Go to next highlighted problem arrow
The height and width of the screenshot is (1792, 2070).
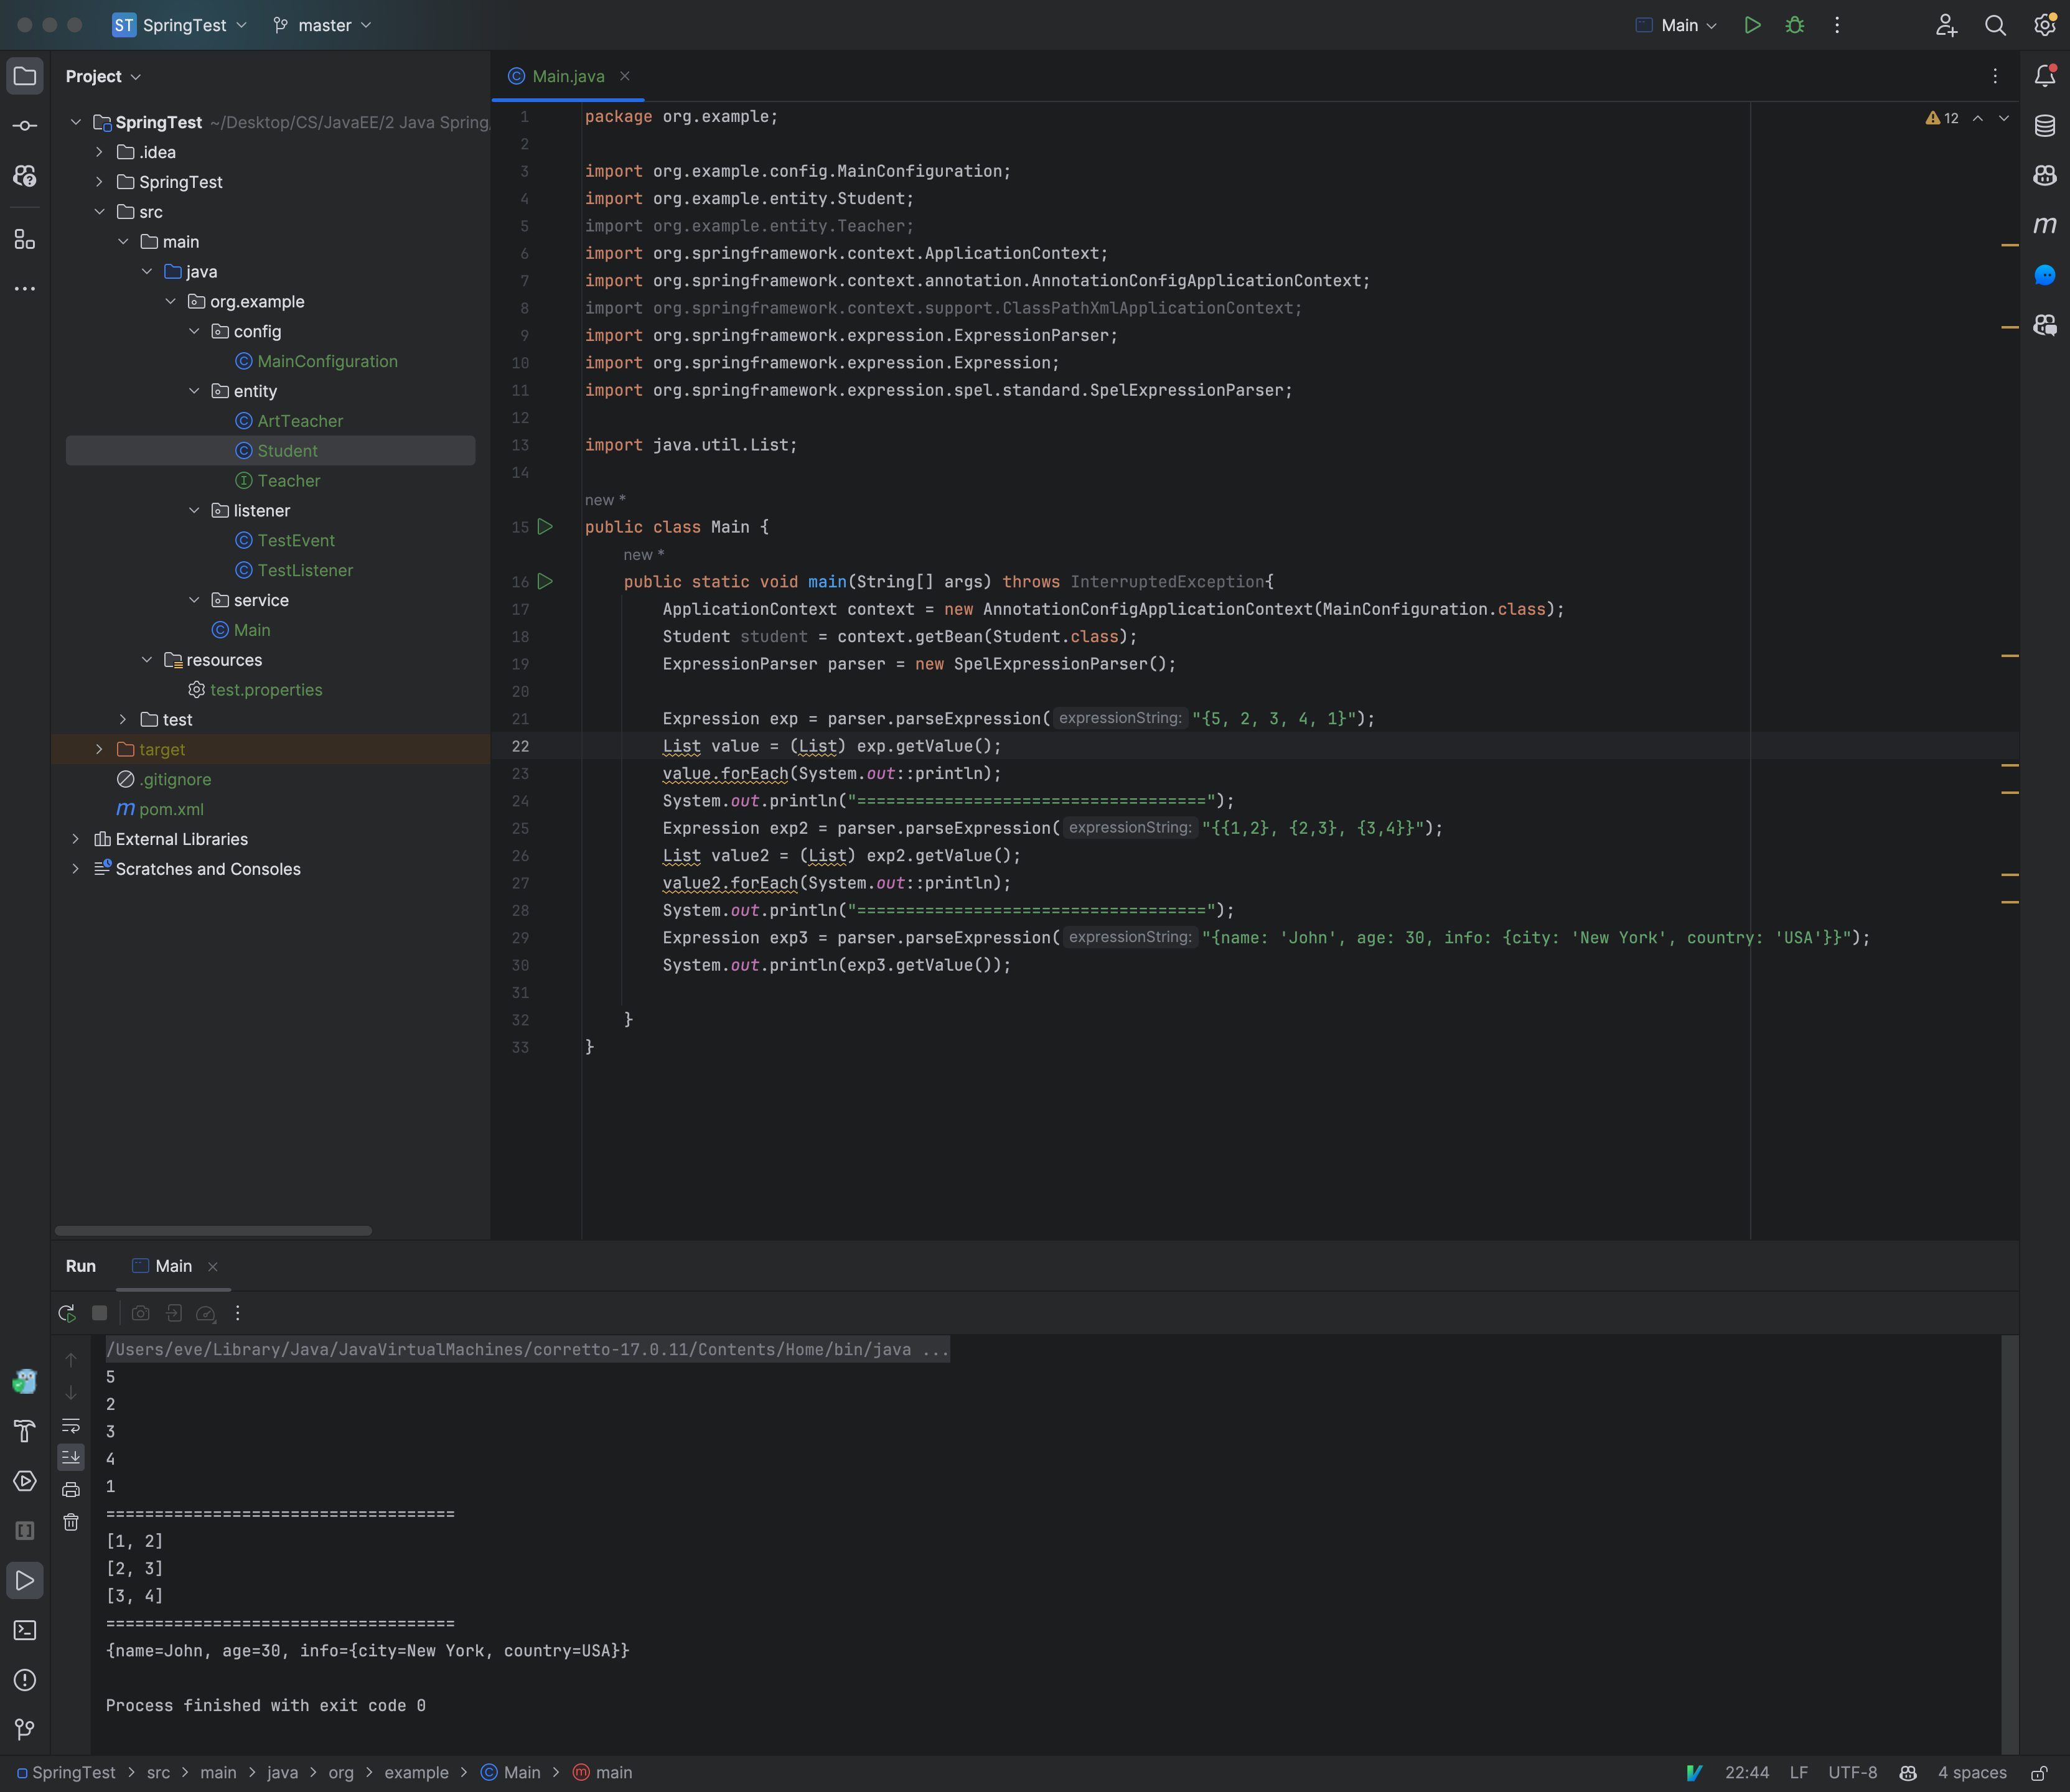click(x=2004, y=118)
